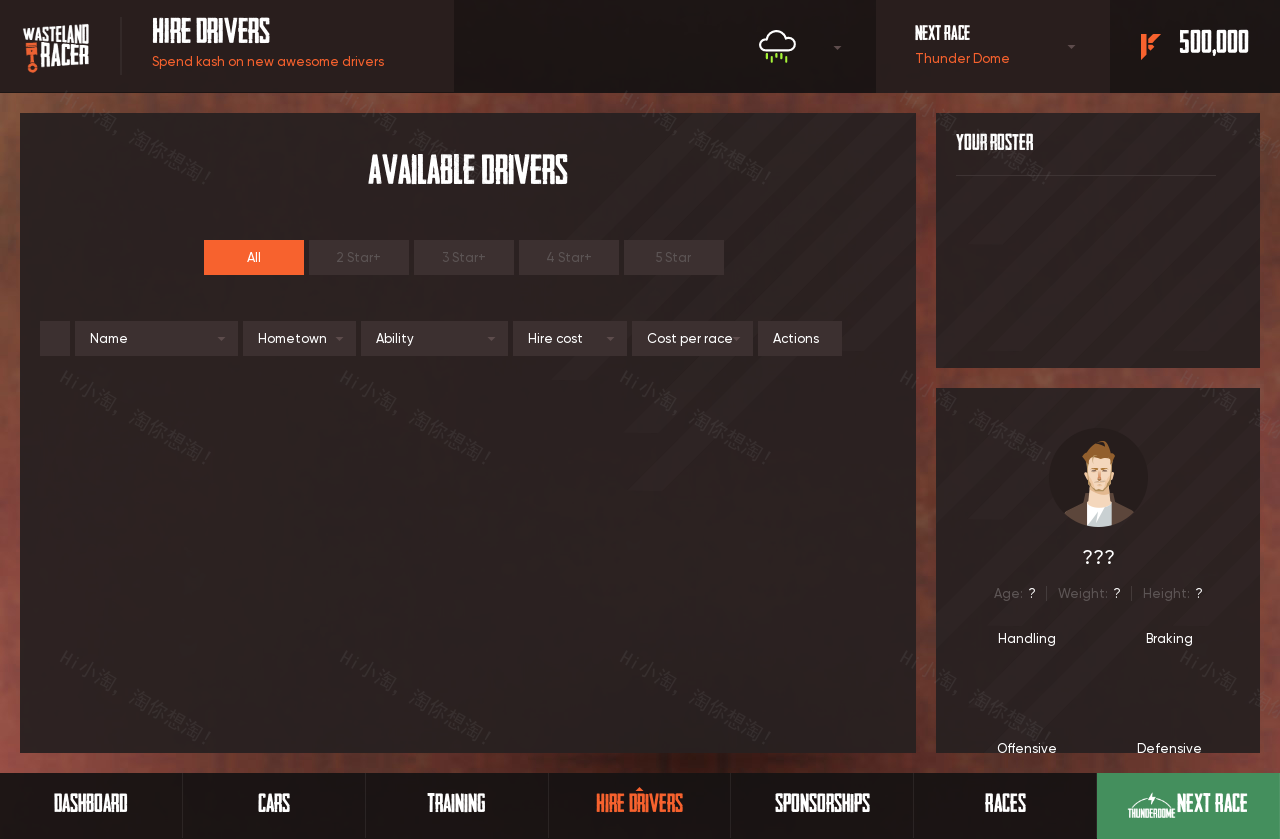
Task: Filter drivers by 5 Star
Action: tap(674, 258)
